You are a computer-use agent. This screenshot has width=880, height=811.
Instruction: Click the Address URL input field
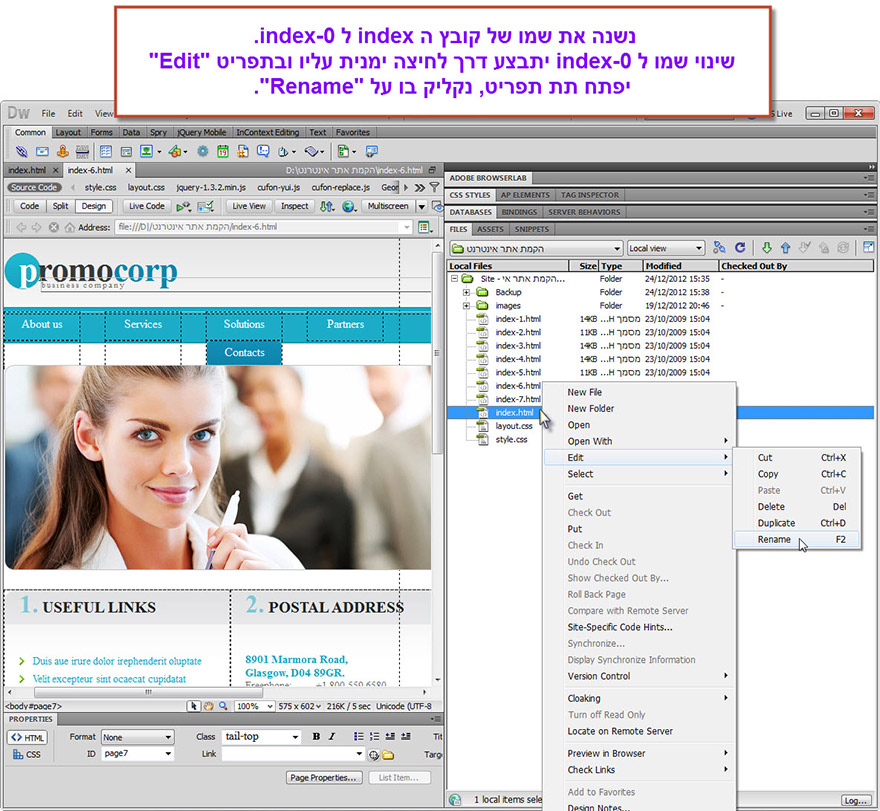point(264,227)
